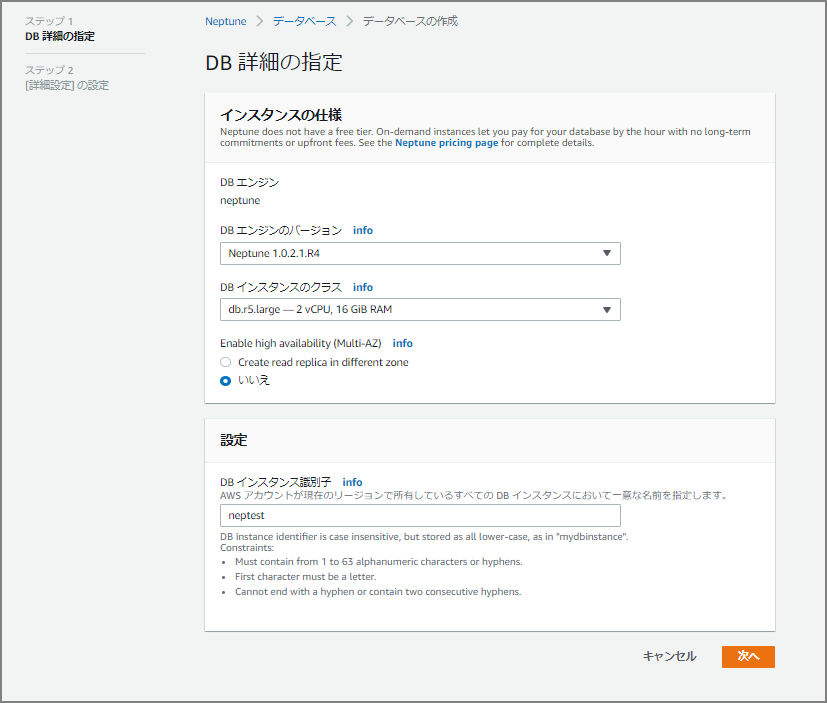The height and width of the screenshot is (703, 827).
Task: Click the arrow icon on the db.r5.large dropdown
Action: tap(606, 310)
